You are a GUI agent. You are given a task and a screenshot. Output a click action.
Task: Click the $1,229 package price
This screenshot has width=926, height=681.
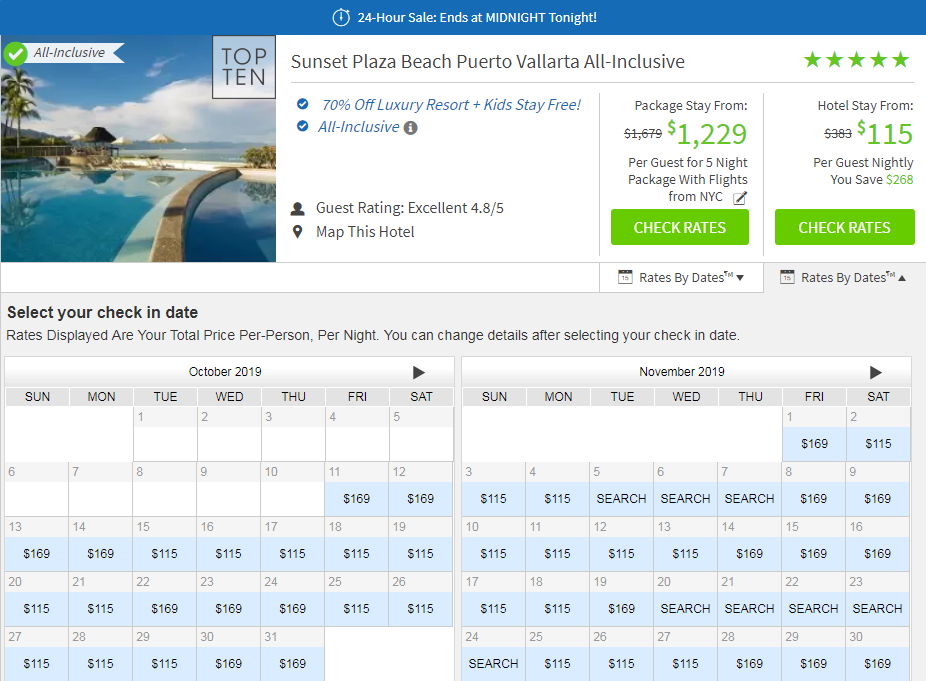707,134
